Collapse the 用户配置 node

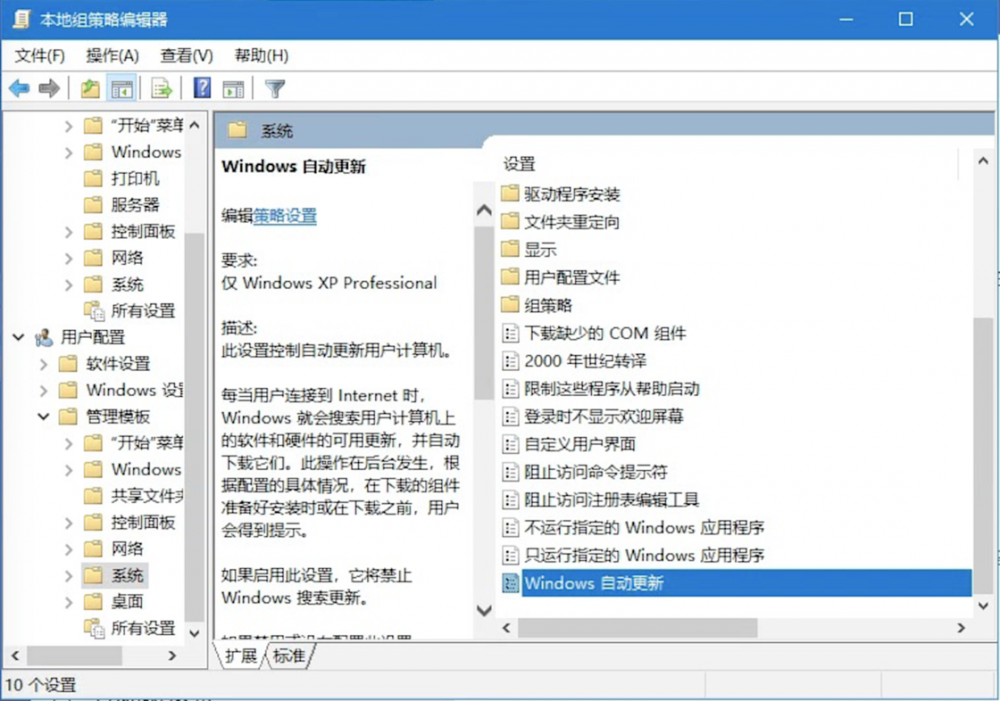[17, 337]
